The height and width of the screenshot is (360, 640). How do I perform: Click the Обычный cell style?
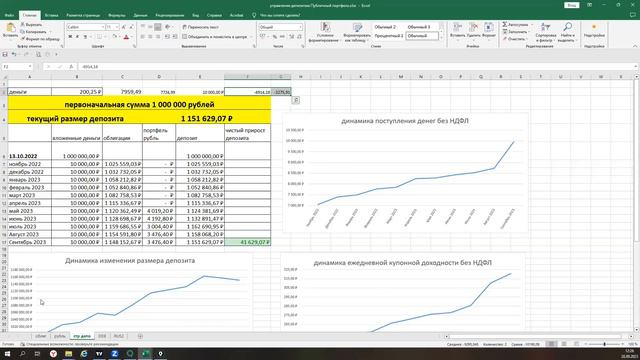(422, 36)
